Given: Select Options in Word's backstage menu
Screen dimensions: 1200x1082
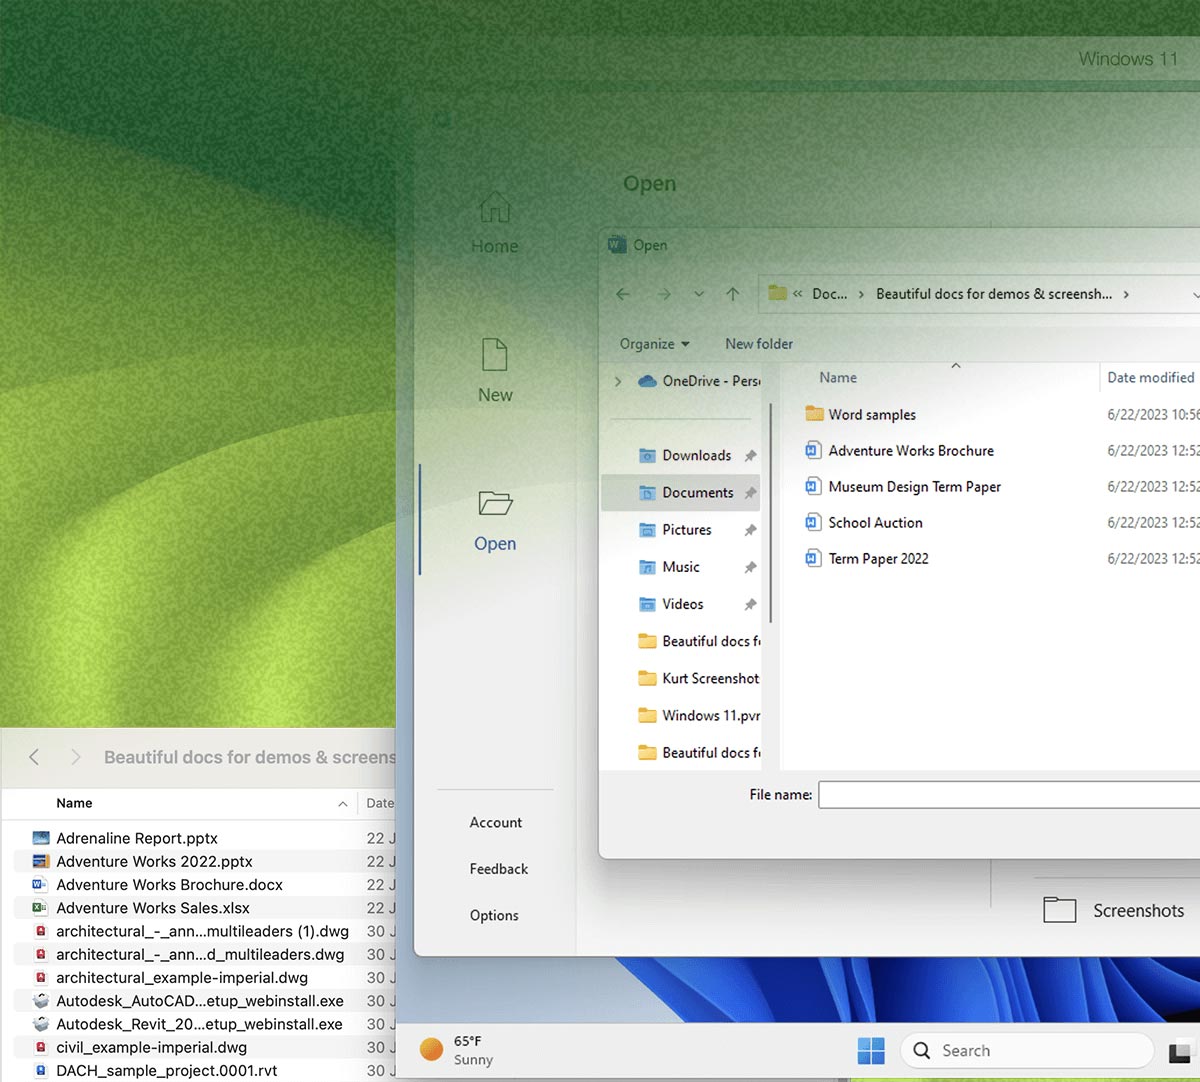Looking at the screenshot, I should coord(494,915).
